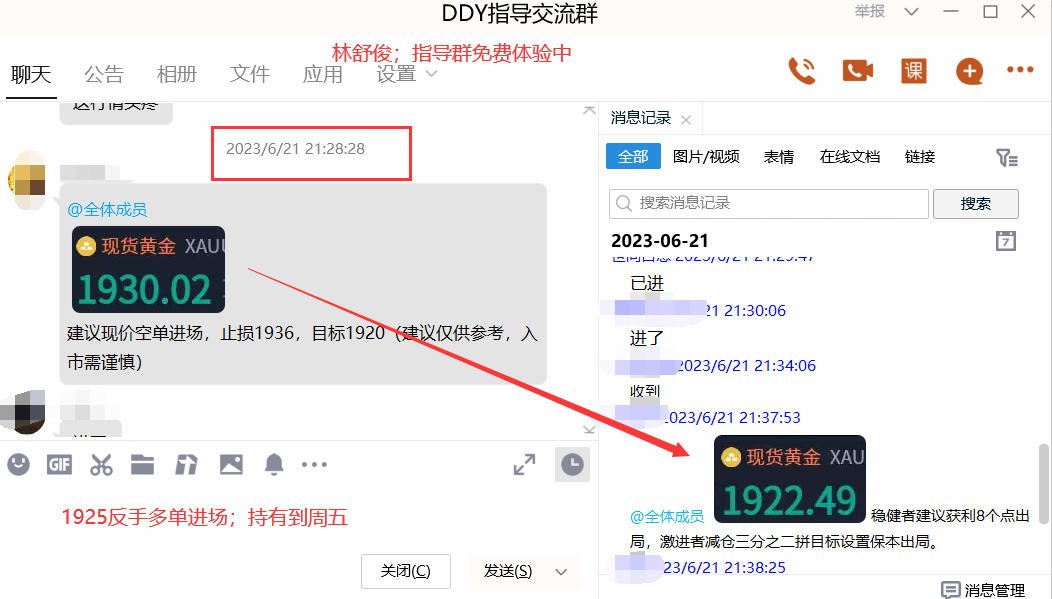Filter records by 表情
This screenshot has width=1052, height=599.
779,156
